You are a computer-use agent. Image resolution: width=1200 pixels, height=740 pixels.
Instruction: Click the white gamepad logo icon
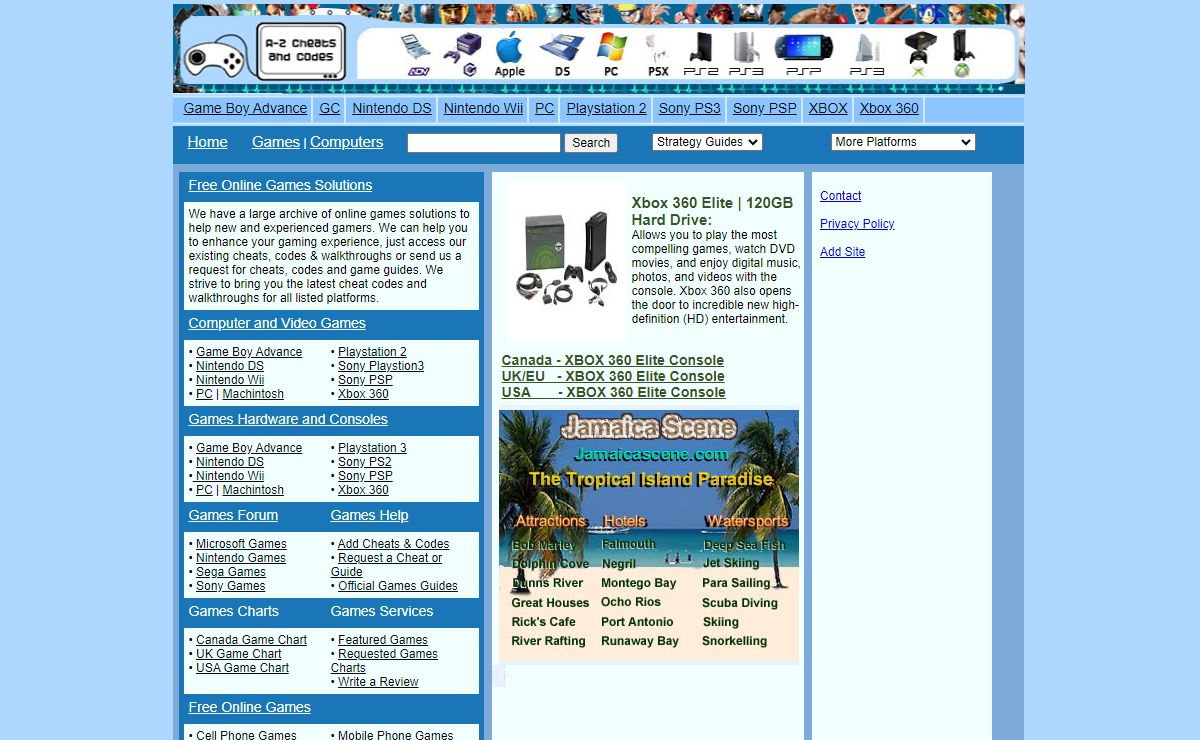[215, 56]
